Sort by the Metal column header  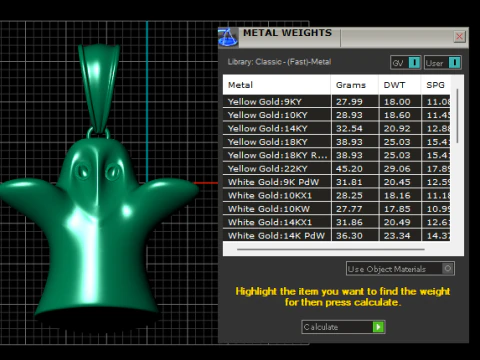(277, 85)
